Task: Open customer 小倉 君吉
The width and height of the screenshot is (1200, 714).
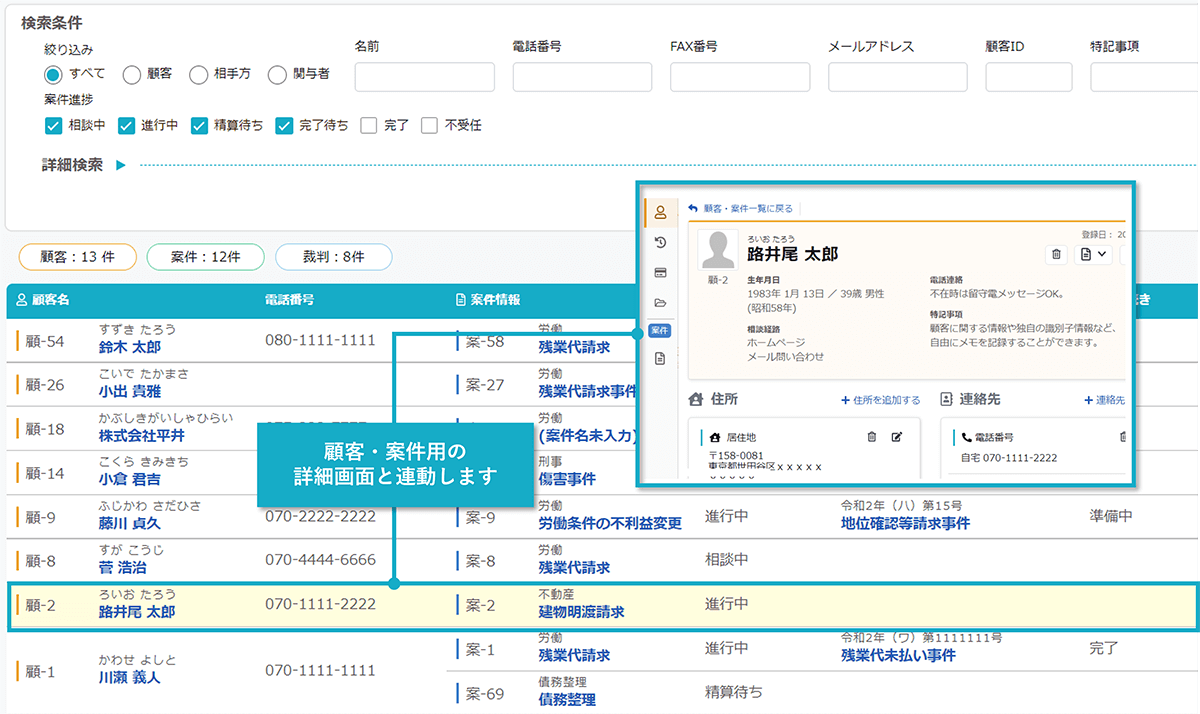Action: pyautogui.click(x=129, y=479)
